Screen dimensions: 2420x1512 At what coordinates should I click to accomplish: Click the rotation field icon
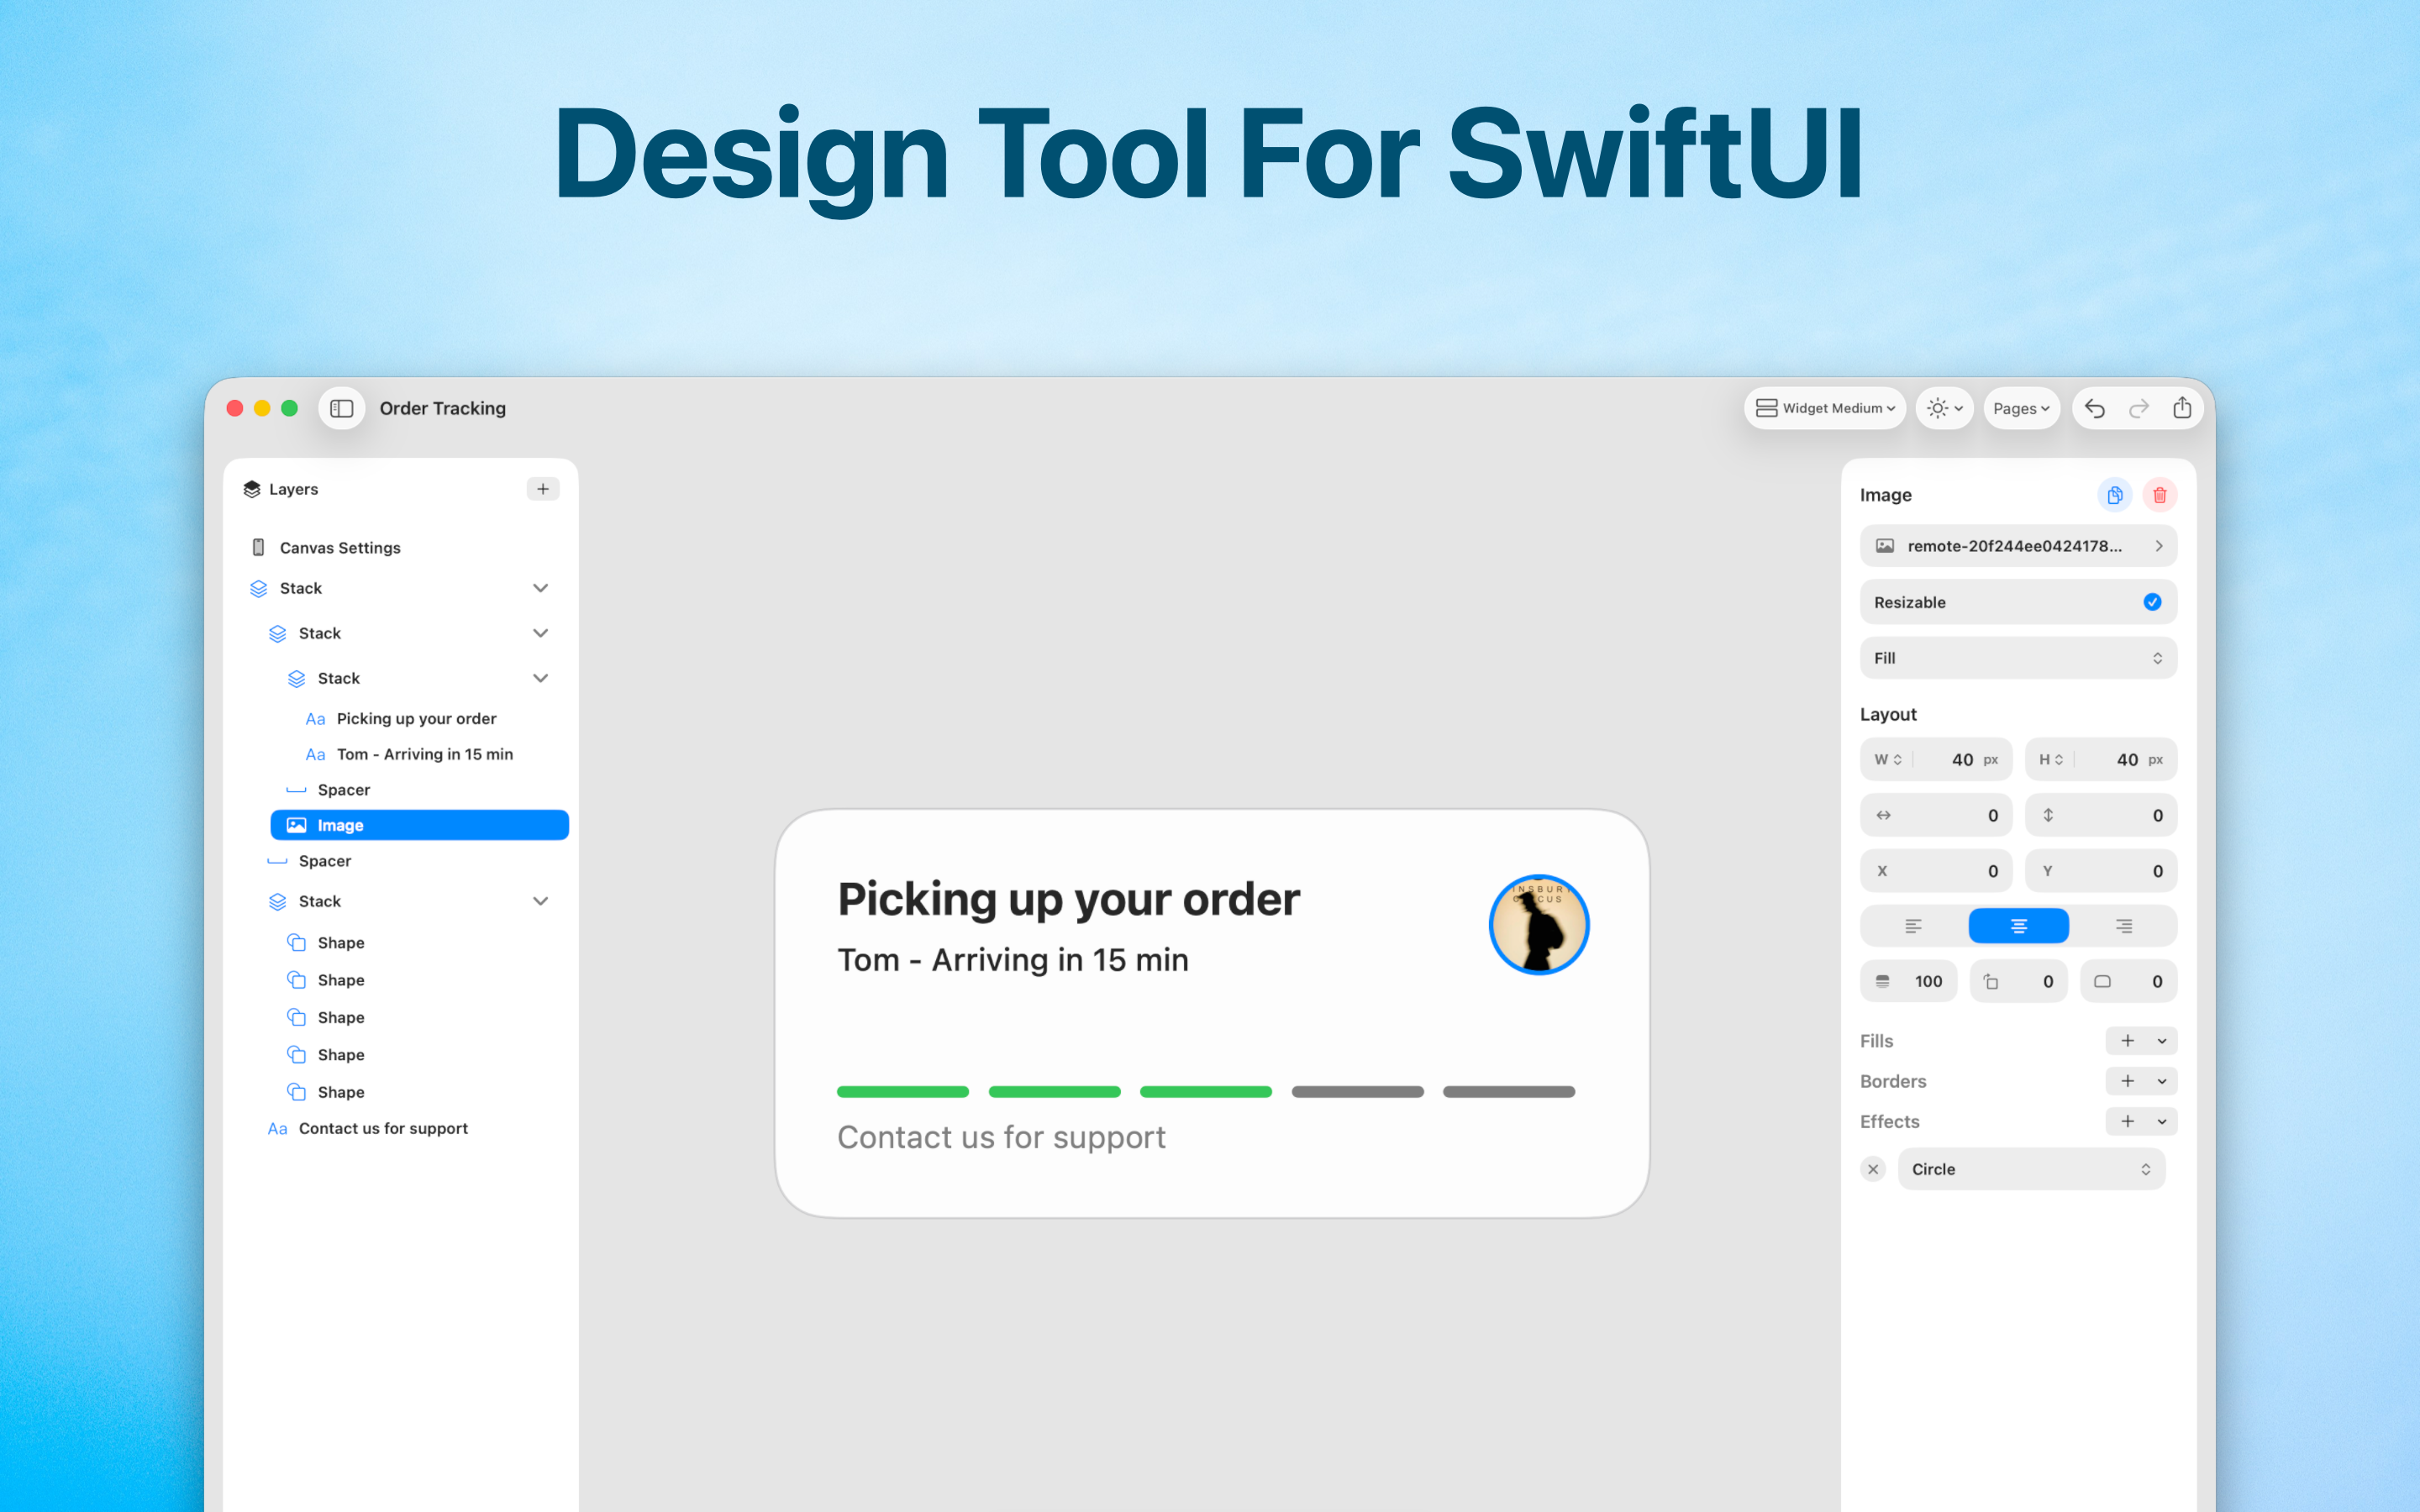(x=1991, y=982)
